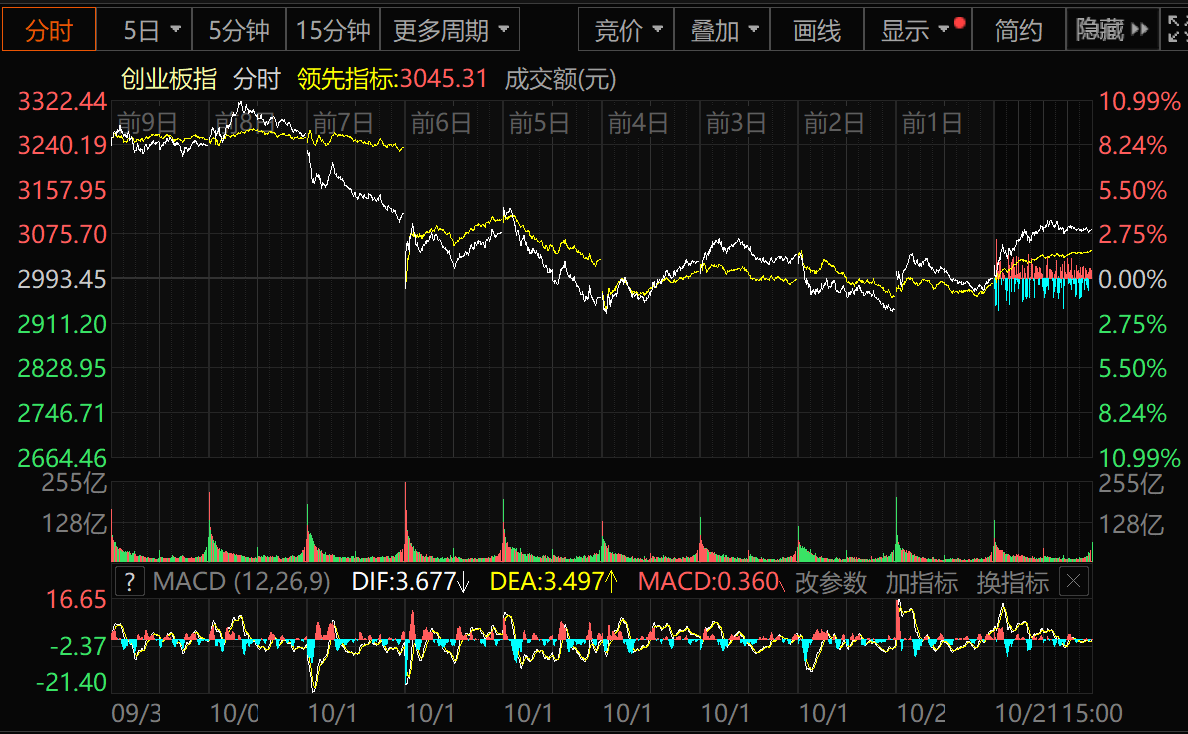
Task: Select the 前5日 day marker on chart
Action: point(538,123)
